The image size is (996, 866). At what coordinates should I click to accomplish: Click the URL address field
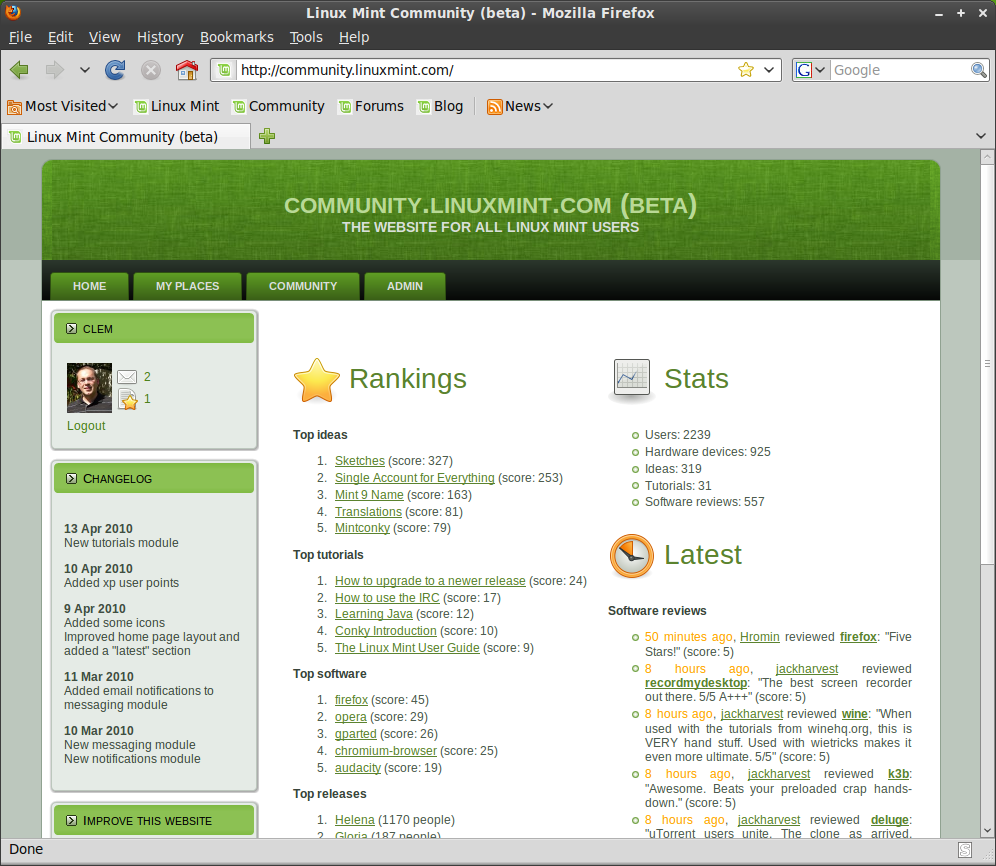[485, 70]
